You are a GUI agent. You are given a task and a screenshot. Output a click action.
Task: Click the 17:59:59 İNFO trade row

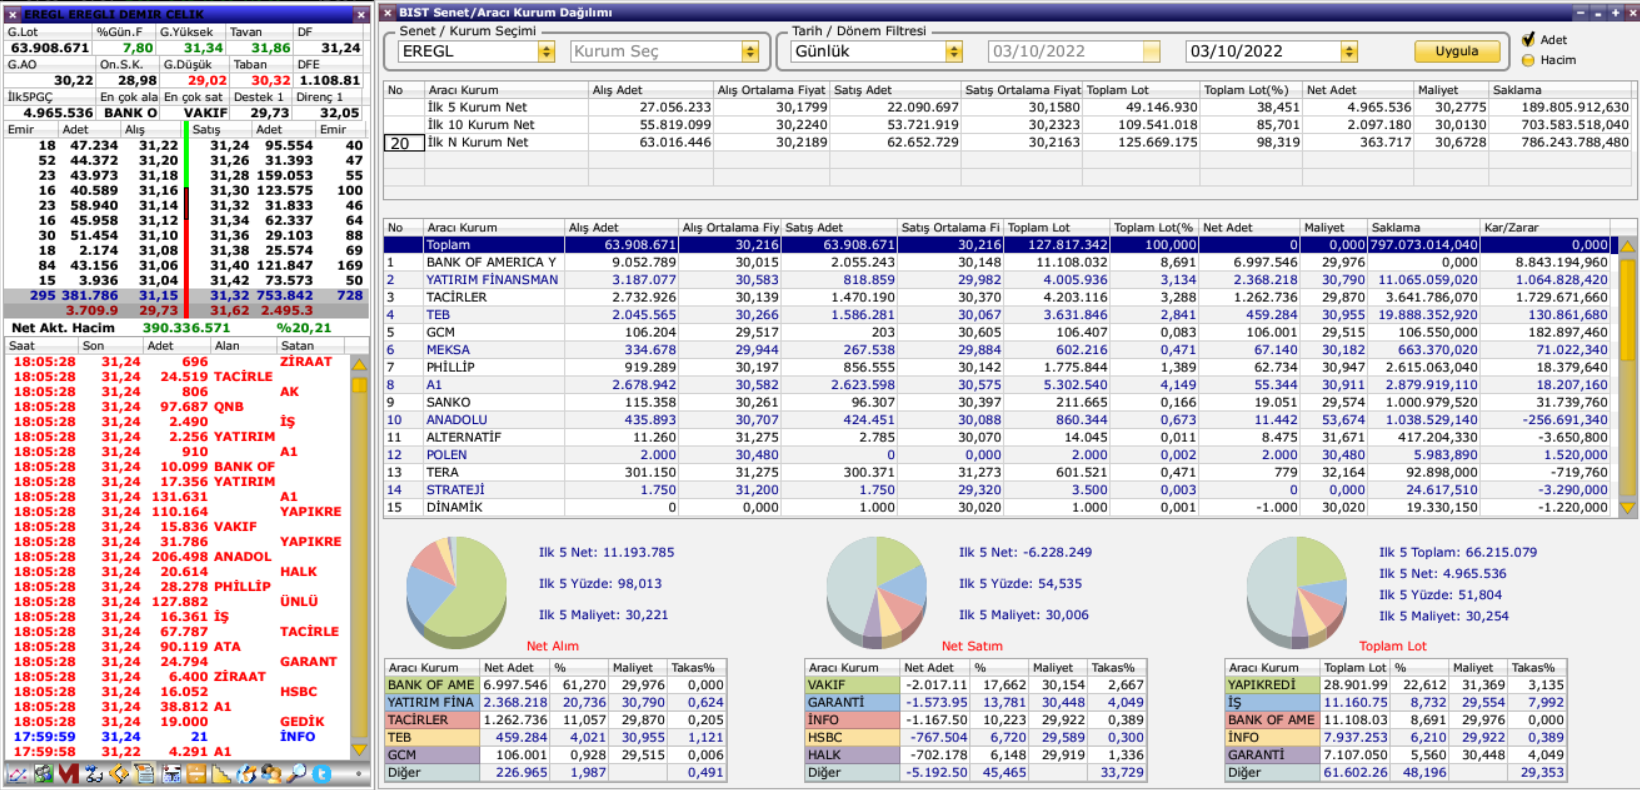pyautogui.click(x=180, y=736)
